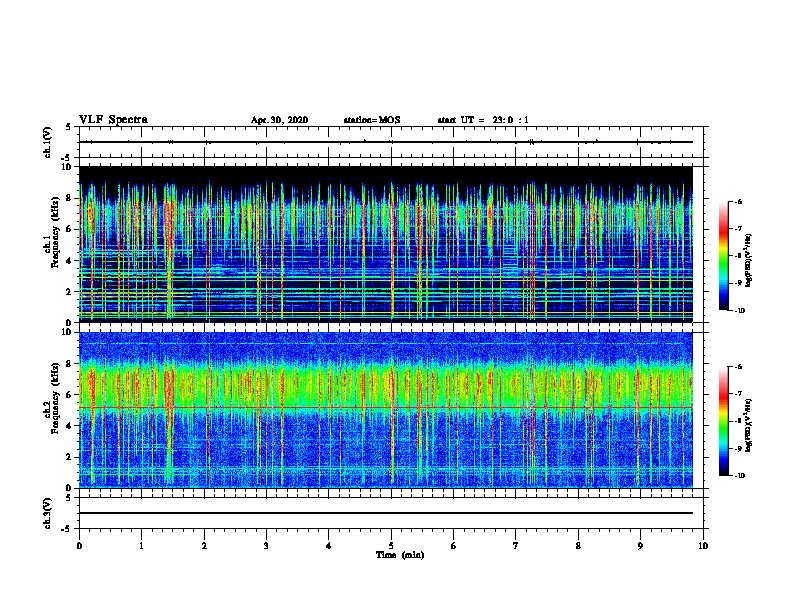
Task: Click the "2" frequency tick of ch.1 spectrogram
Action: (69, 291)
